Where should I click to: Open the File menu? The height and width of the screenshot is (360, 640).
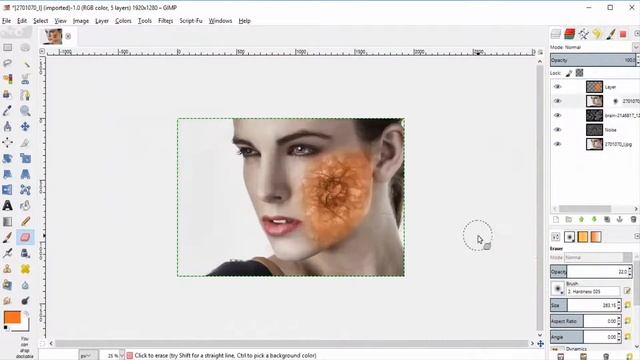7,21
